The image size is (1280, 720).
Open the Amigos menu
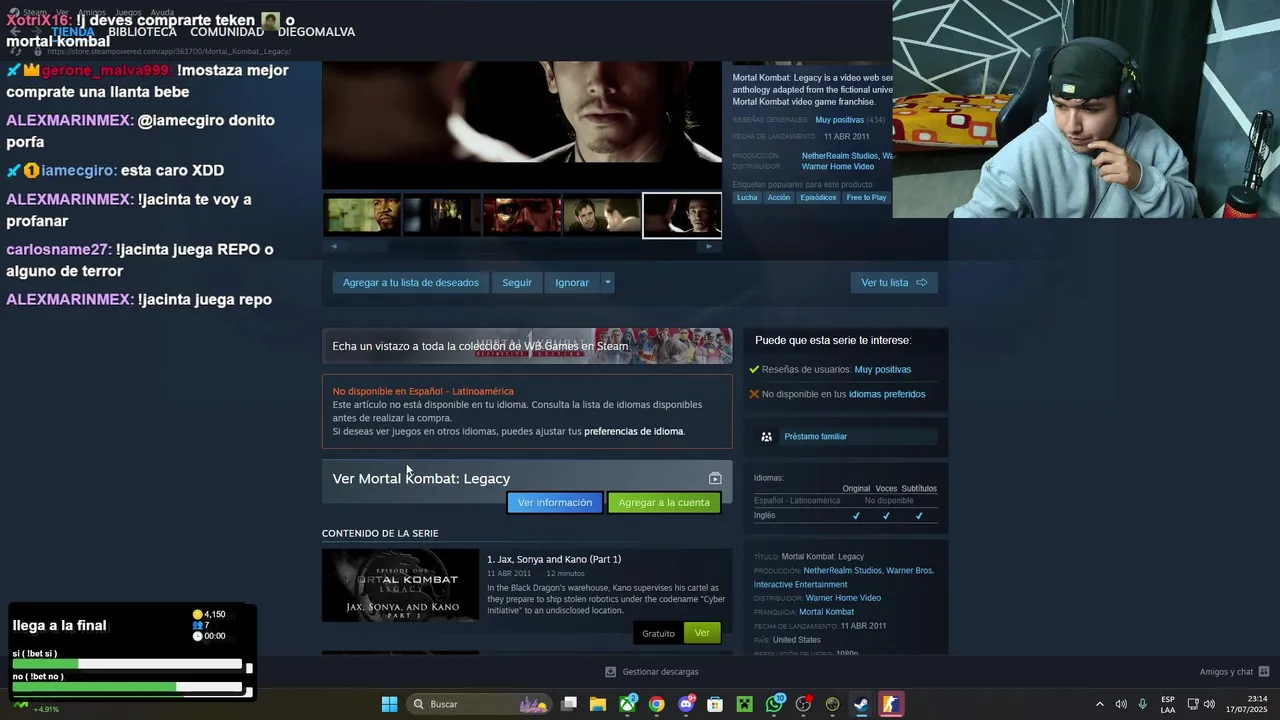(92, 13)
